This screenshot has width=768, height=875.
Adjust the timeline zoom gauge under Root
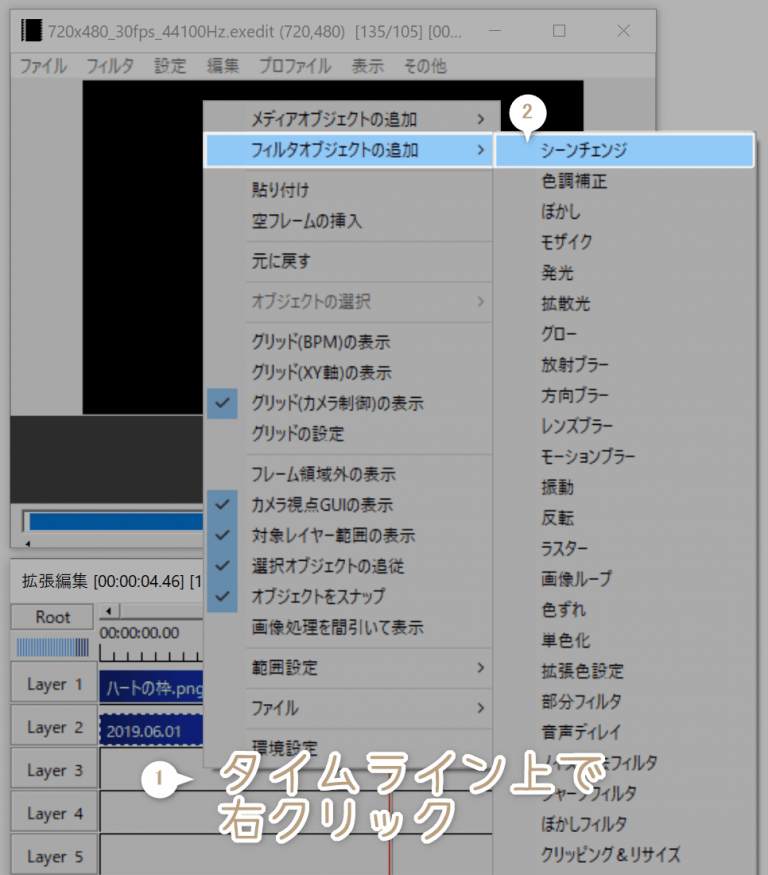point(52,647)
